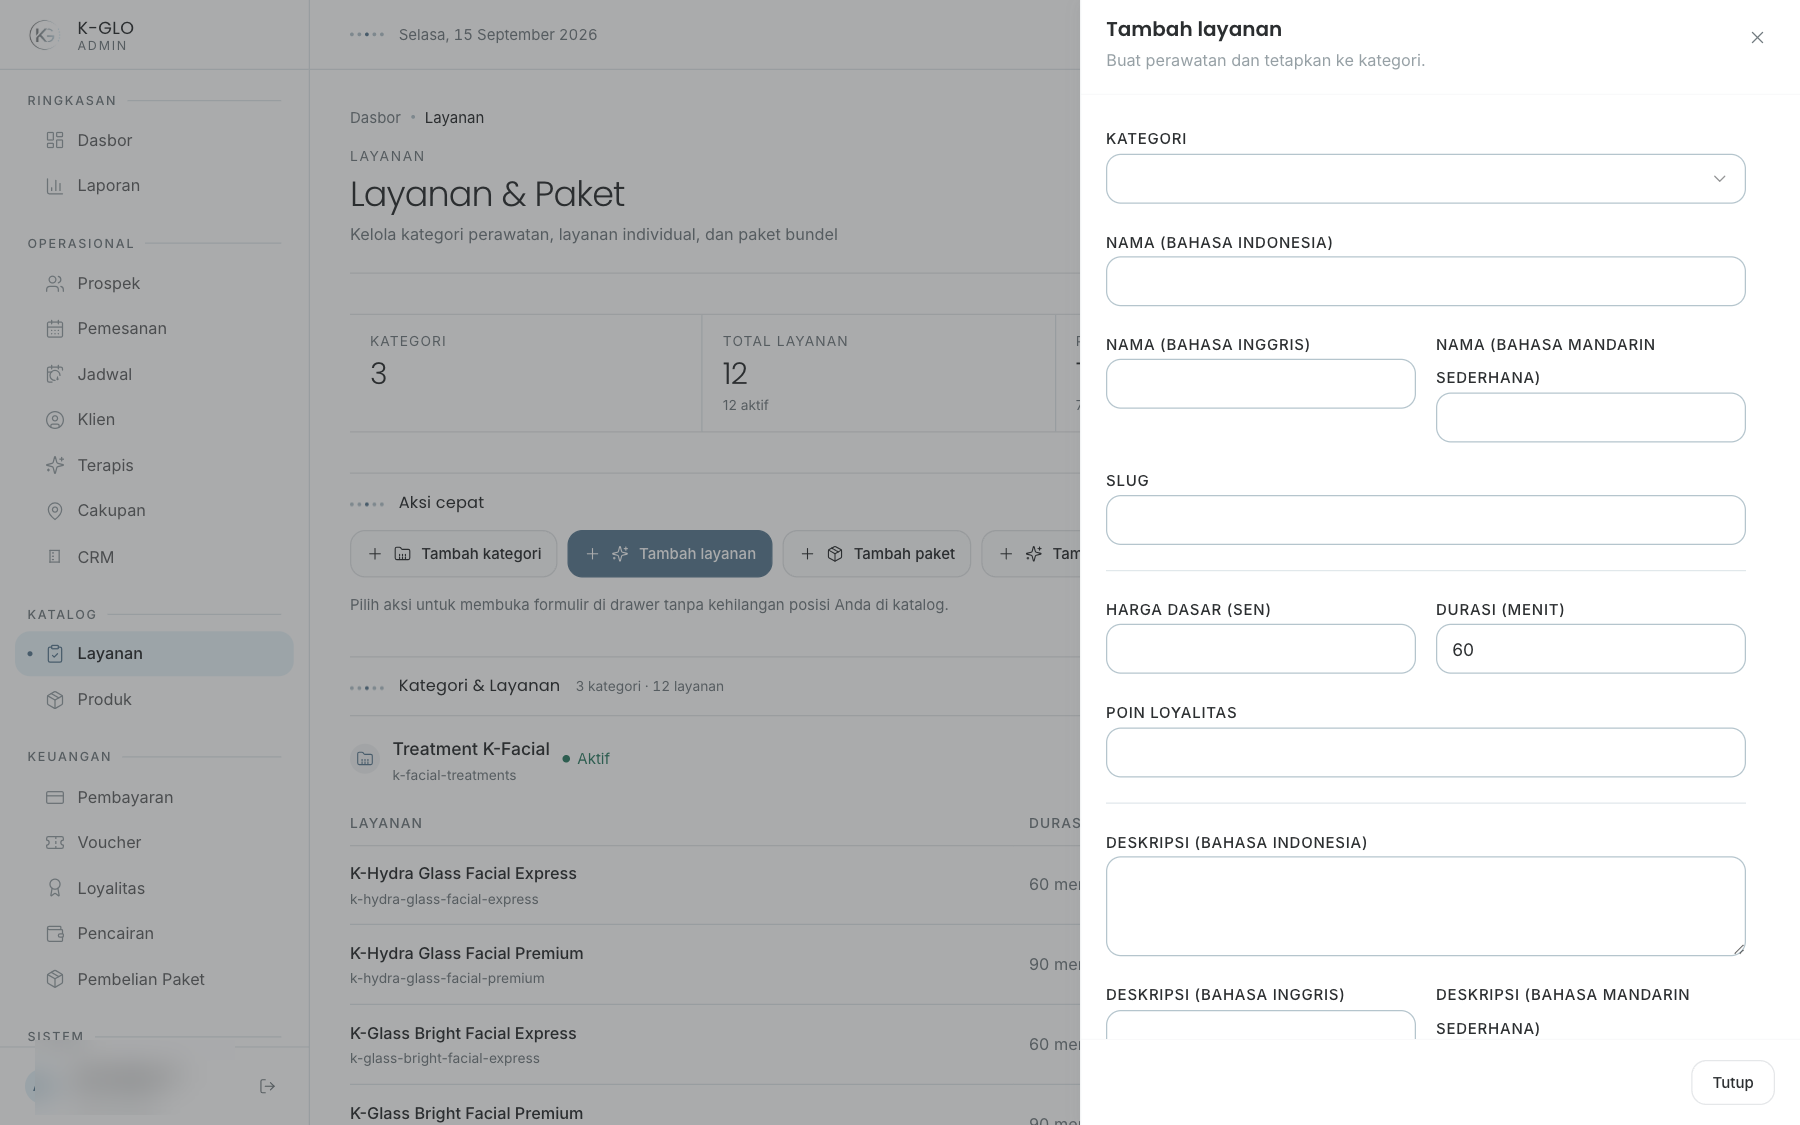Click the Durasi field showing 60

pyautogui.click(x=1590, y=649)
